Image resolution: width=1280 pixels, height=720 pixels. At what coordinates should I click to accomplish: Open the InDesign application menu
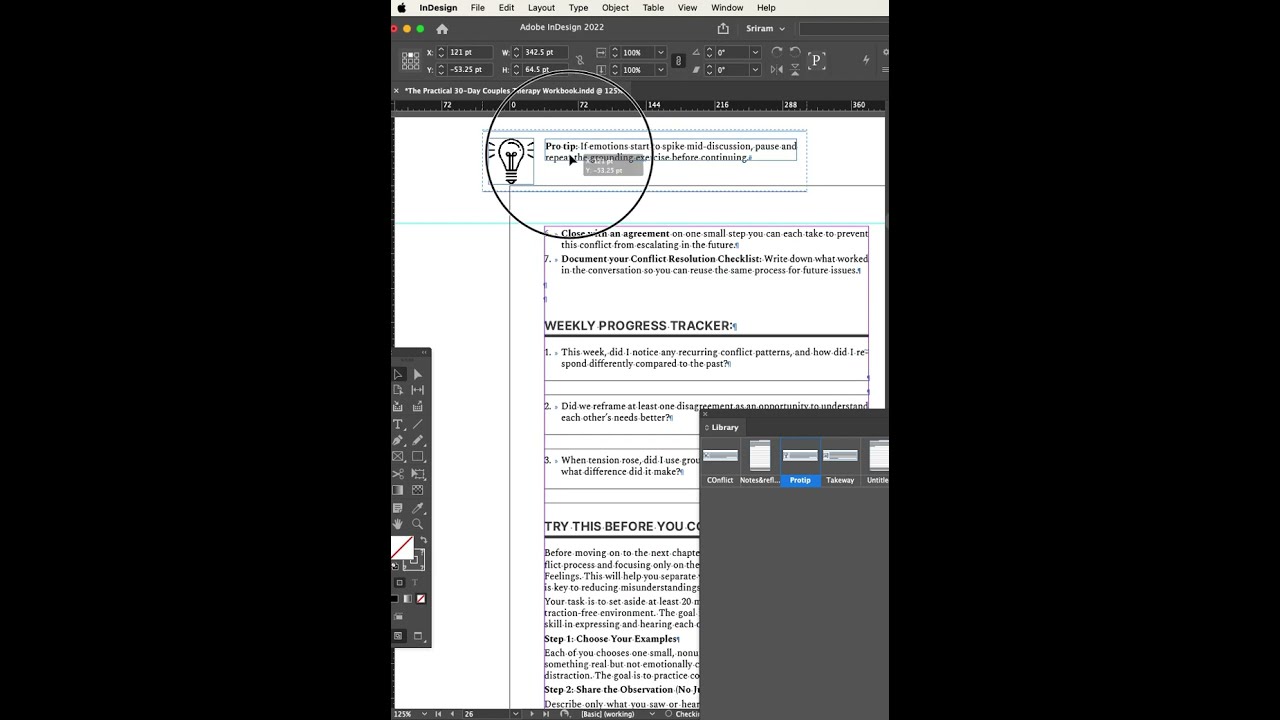pyautogui.click(x=438, y=8)
